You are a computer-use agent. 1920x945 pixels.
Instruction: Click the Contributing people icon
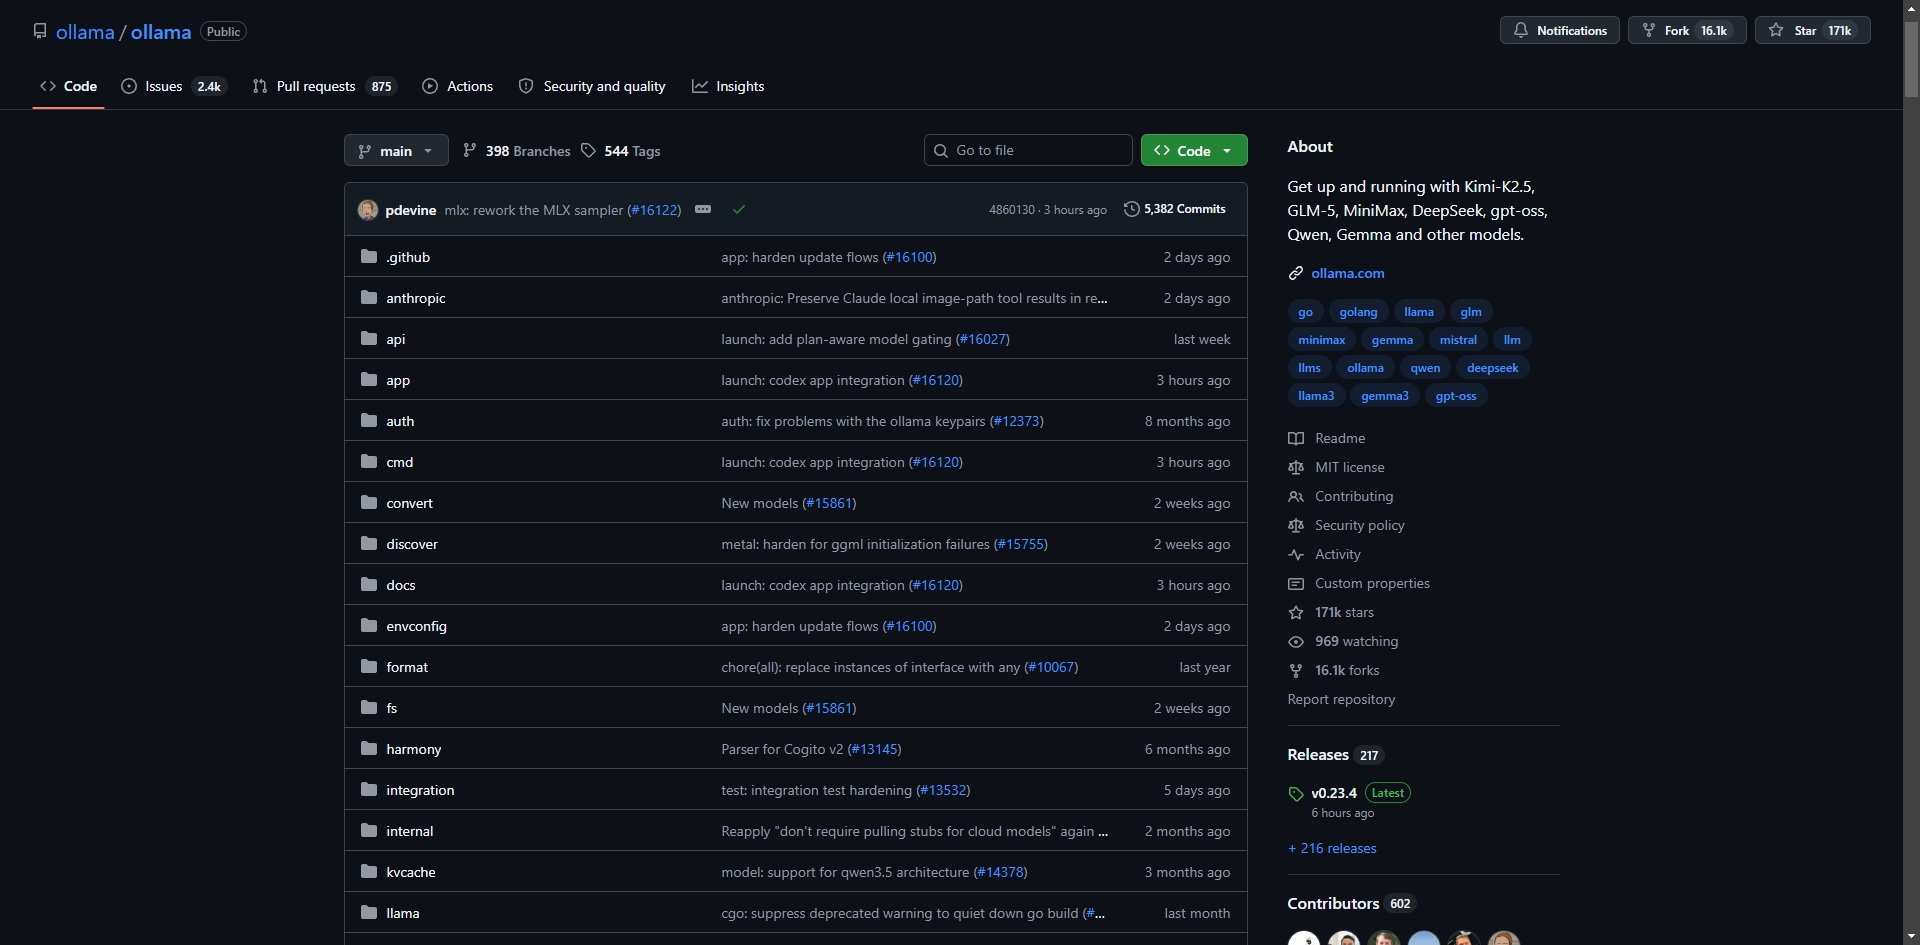click(x=1296, y=497)
